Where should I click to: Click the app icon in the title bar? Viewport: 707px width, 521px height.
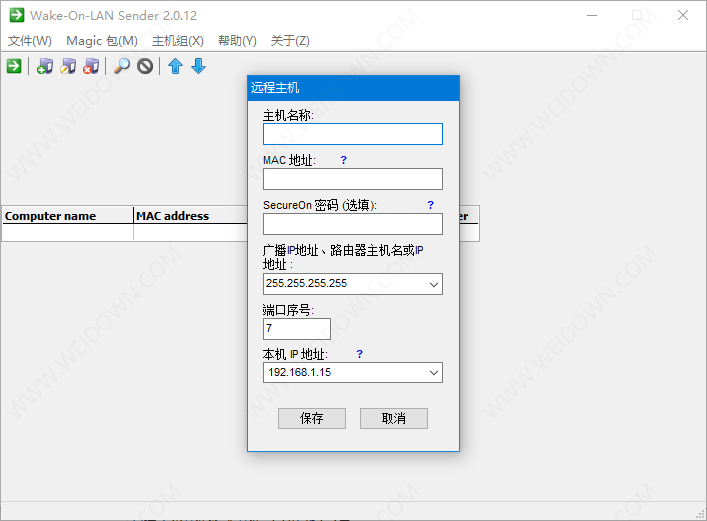click(x=17, y=15)
